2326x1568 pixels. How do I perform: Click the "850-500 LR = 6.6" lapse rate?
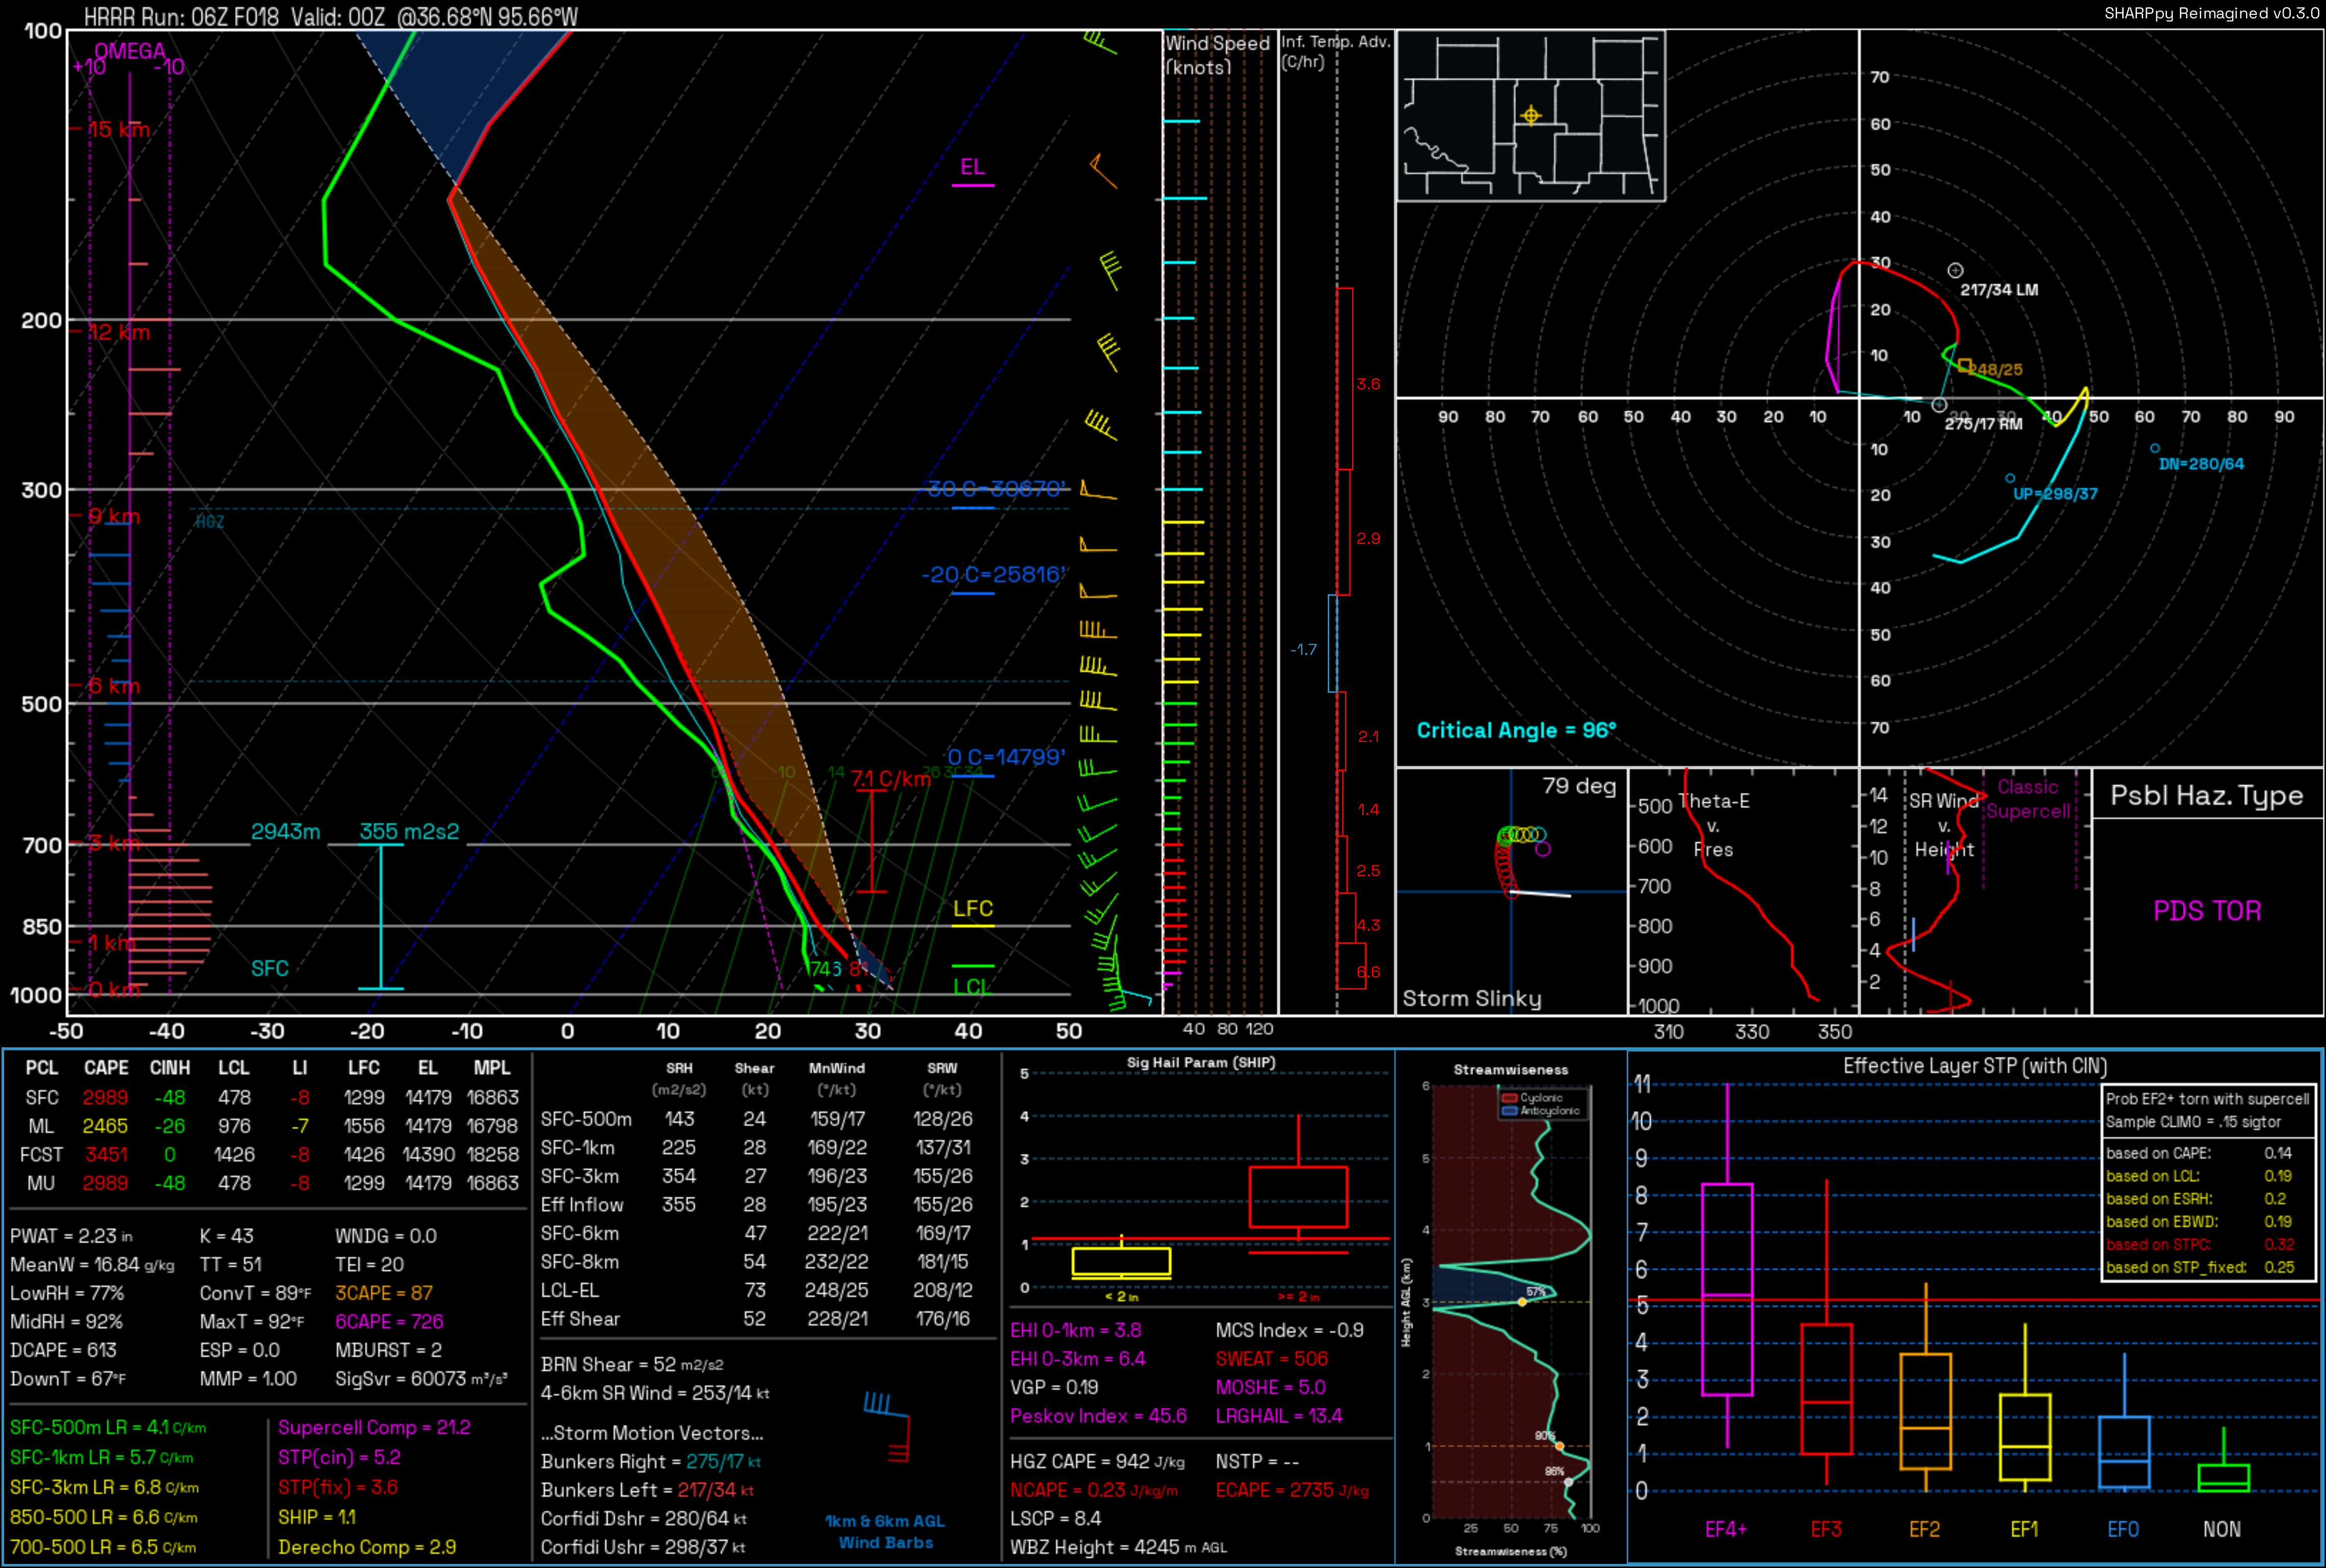click(x=104, y=1517)
